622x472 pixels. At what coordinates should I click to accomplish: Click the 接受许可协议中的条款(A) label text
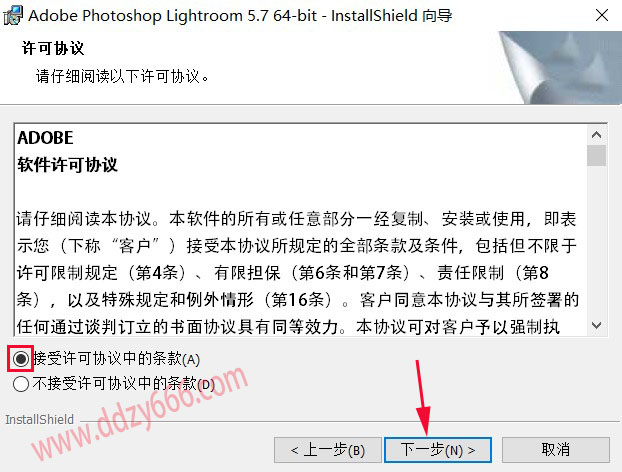tap(116, 359)
